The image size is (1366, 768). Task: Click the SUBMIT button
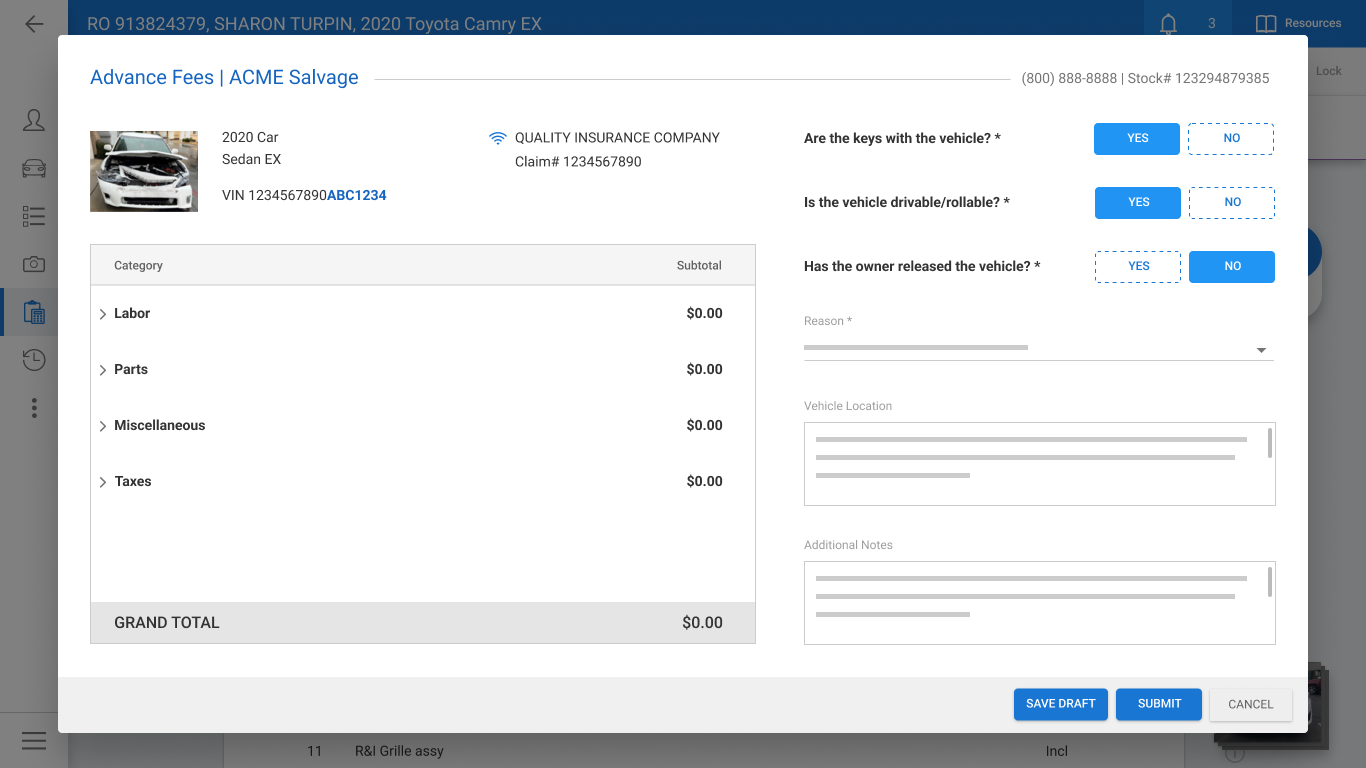[x=1160, y=704]
